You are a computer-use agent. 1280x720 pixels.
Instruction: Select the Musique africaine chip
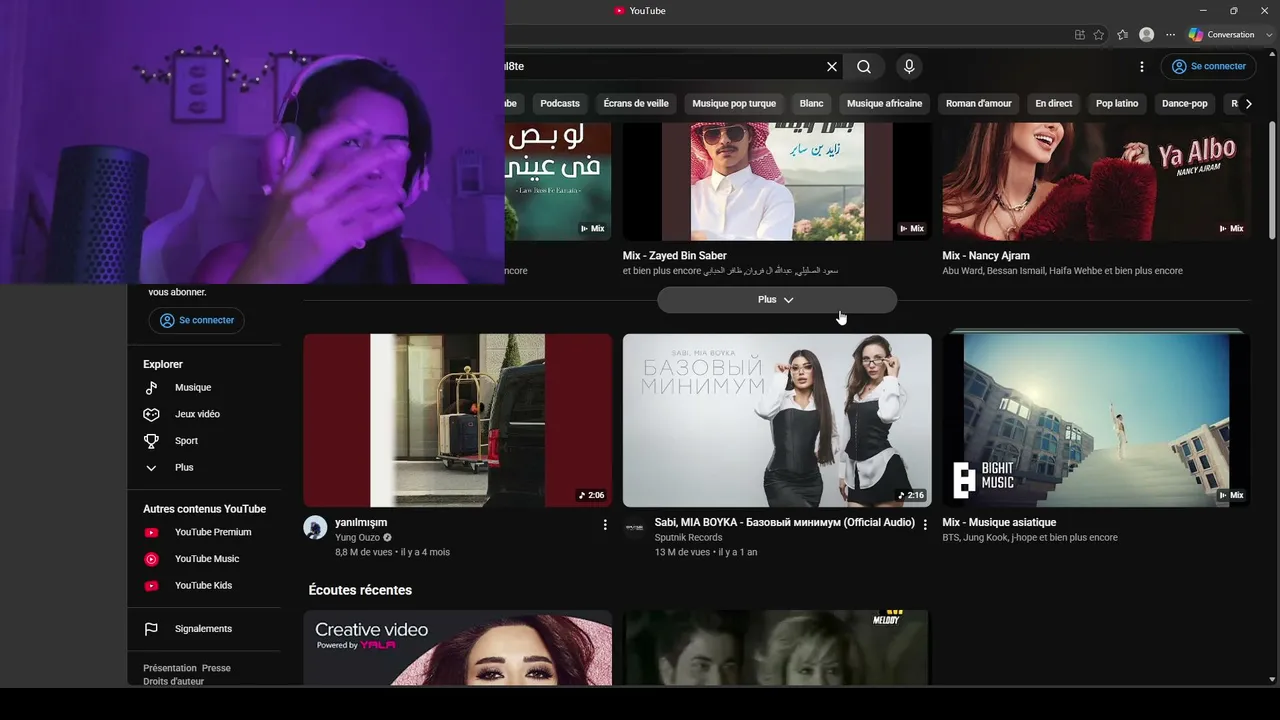click(x=885, y=104)
